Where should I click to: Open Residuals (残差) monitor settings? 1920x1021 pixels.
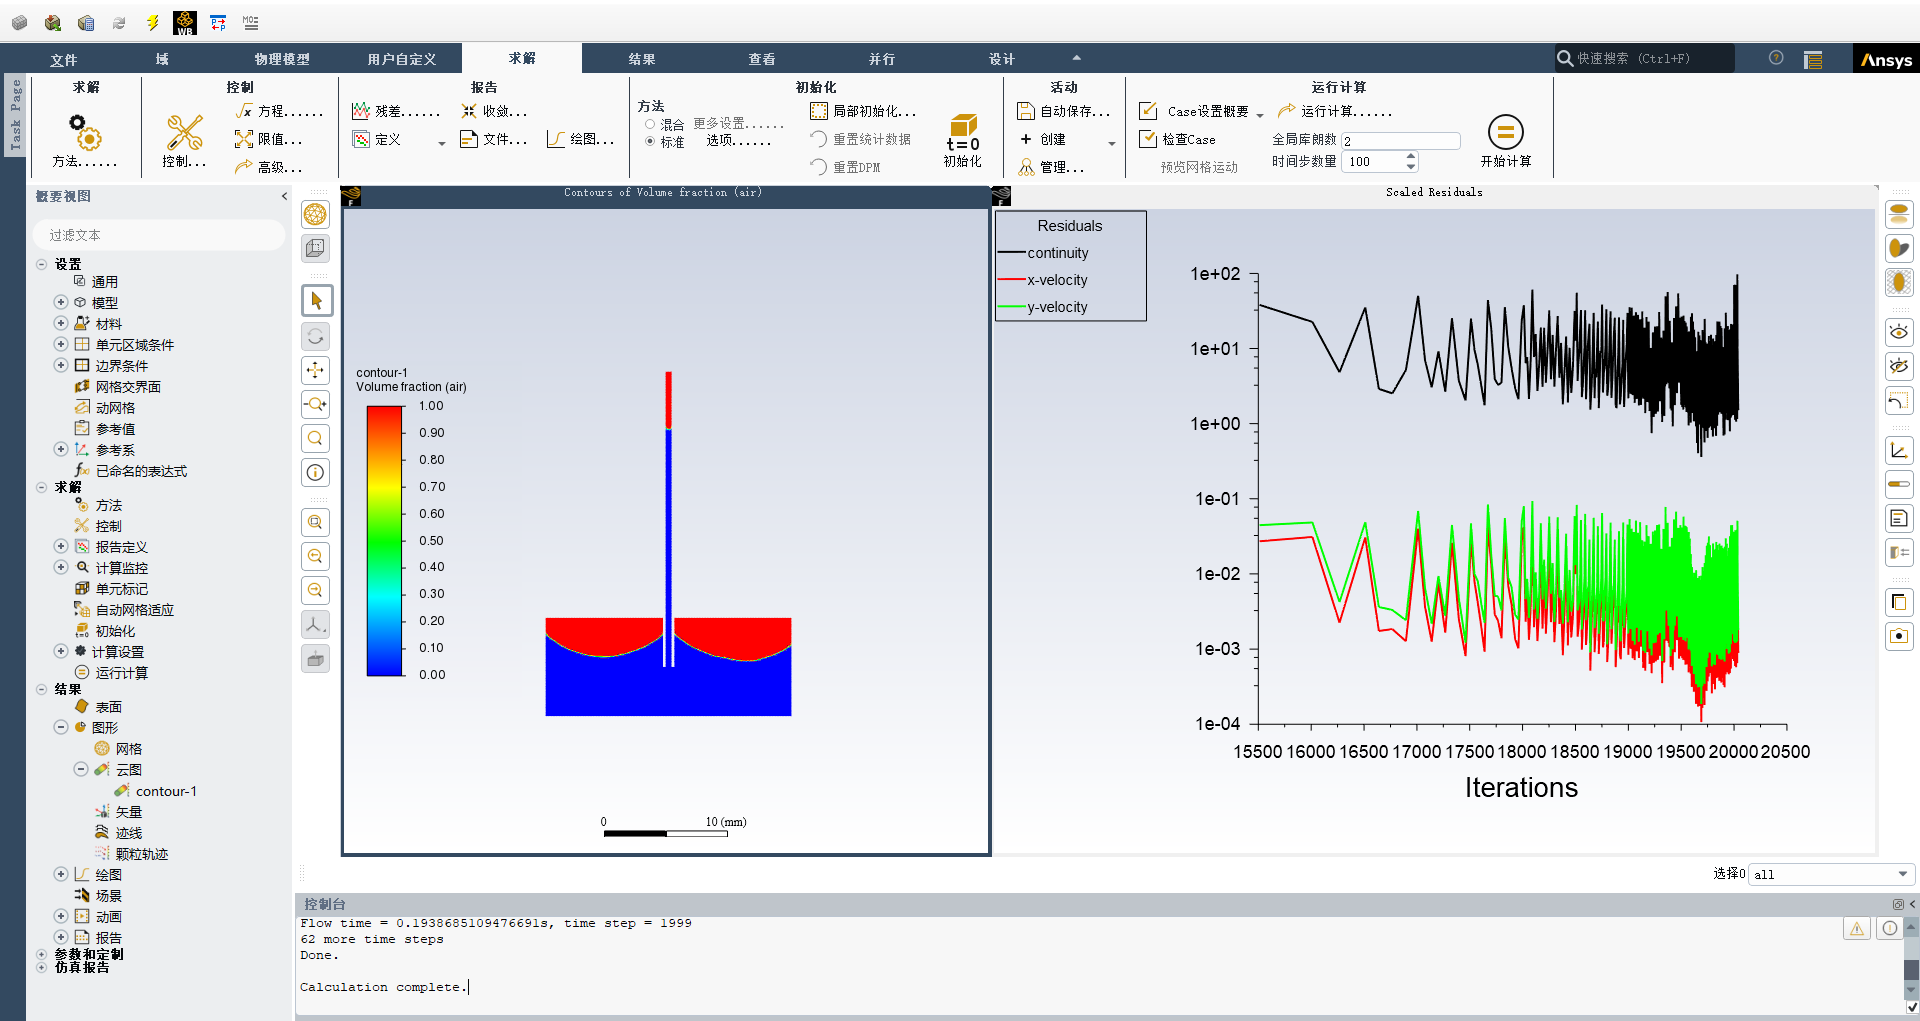[x=396, y=111]
